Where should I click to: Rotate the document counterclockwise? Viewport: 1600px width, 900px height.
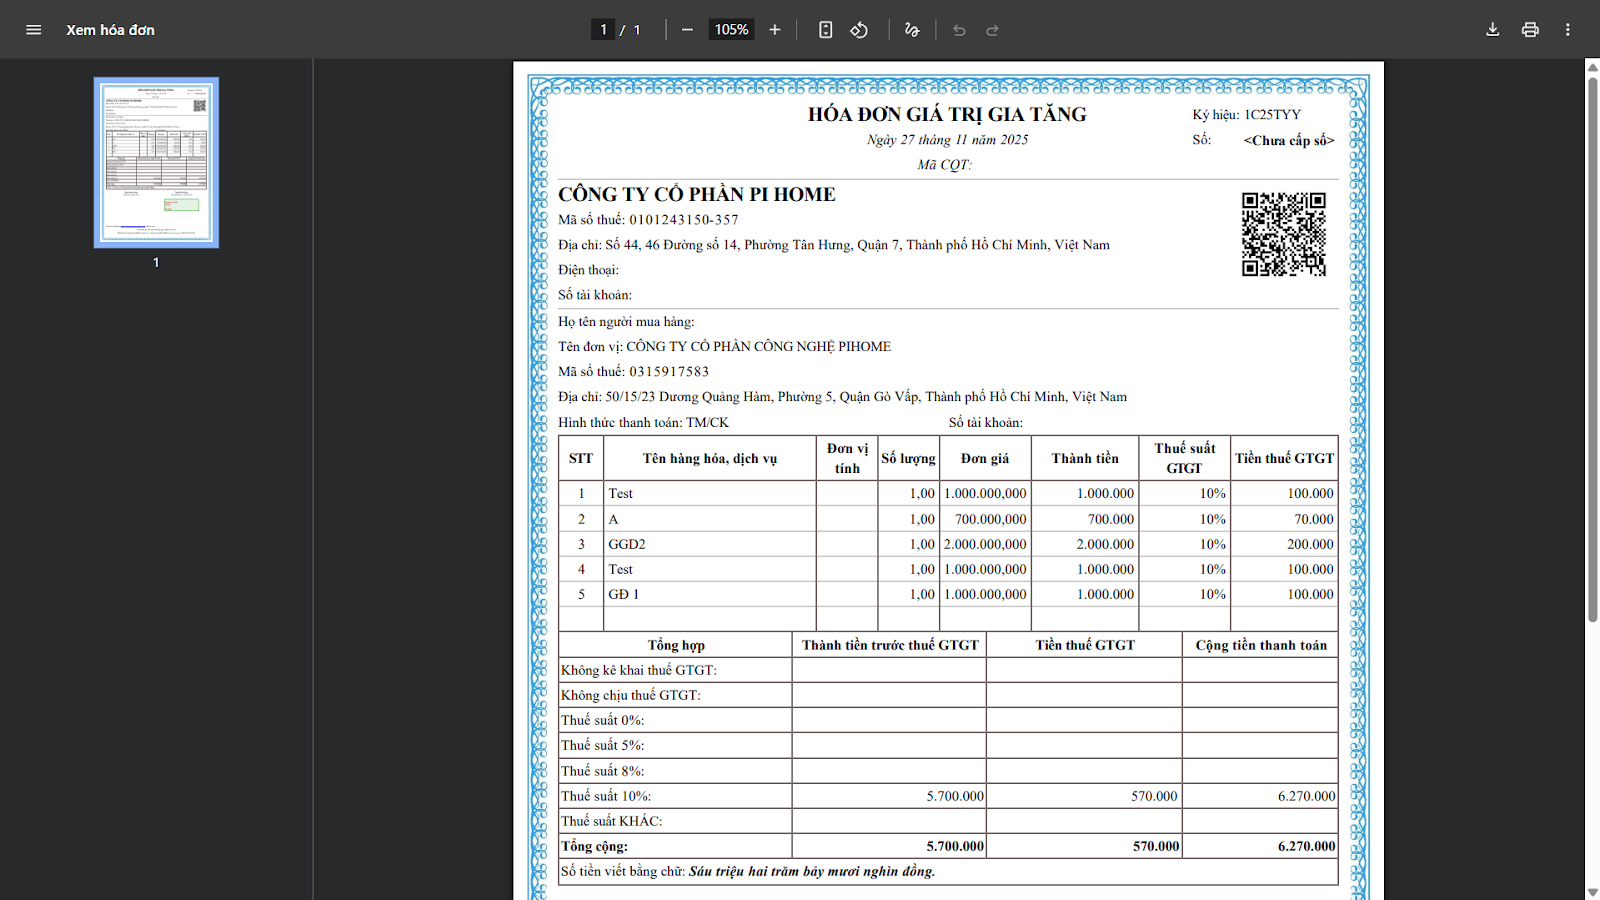(x=859, y=30)
